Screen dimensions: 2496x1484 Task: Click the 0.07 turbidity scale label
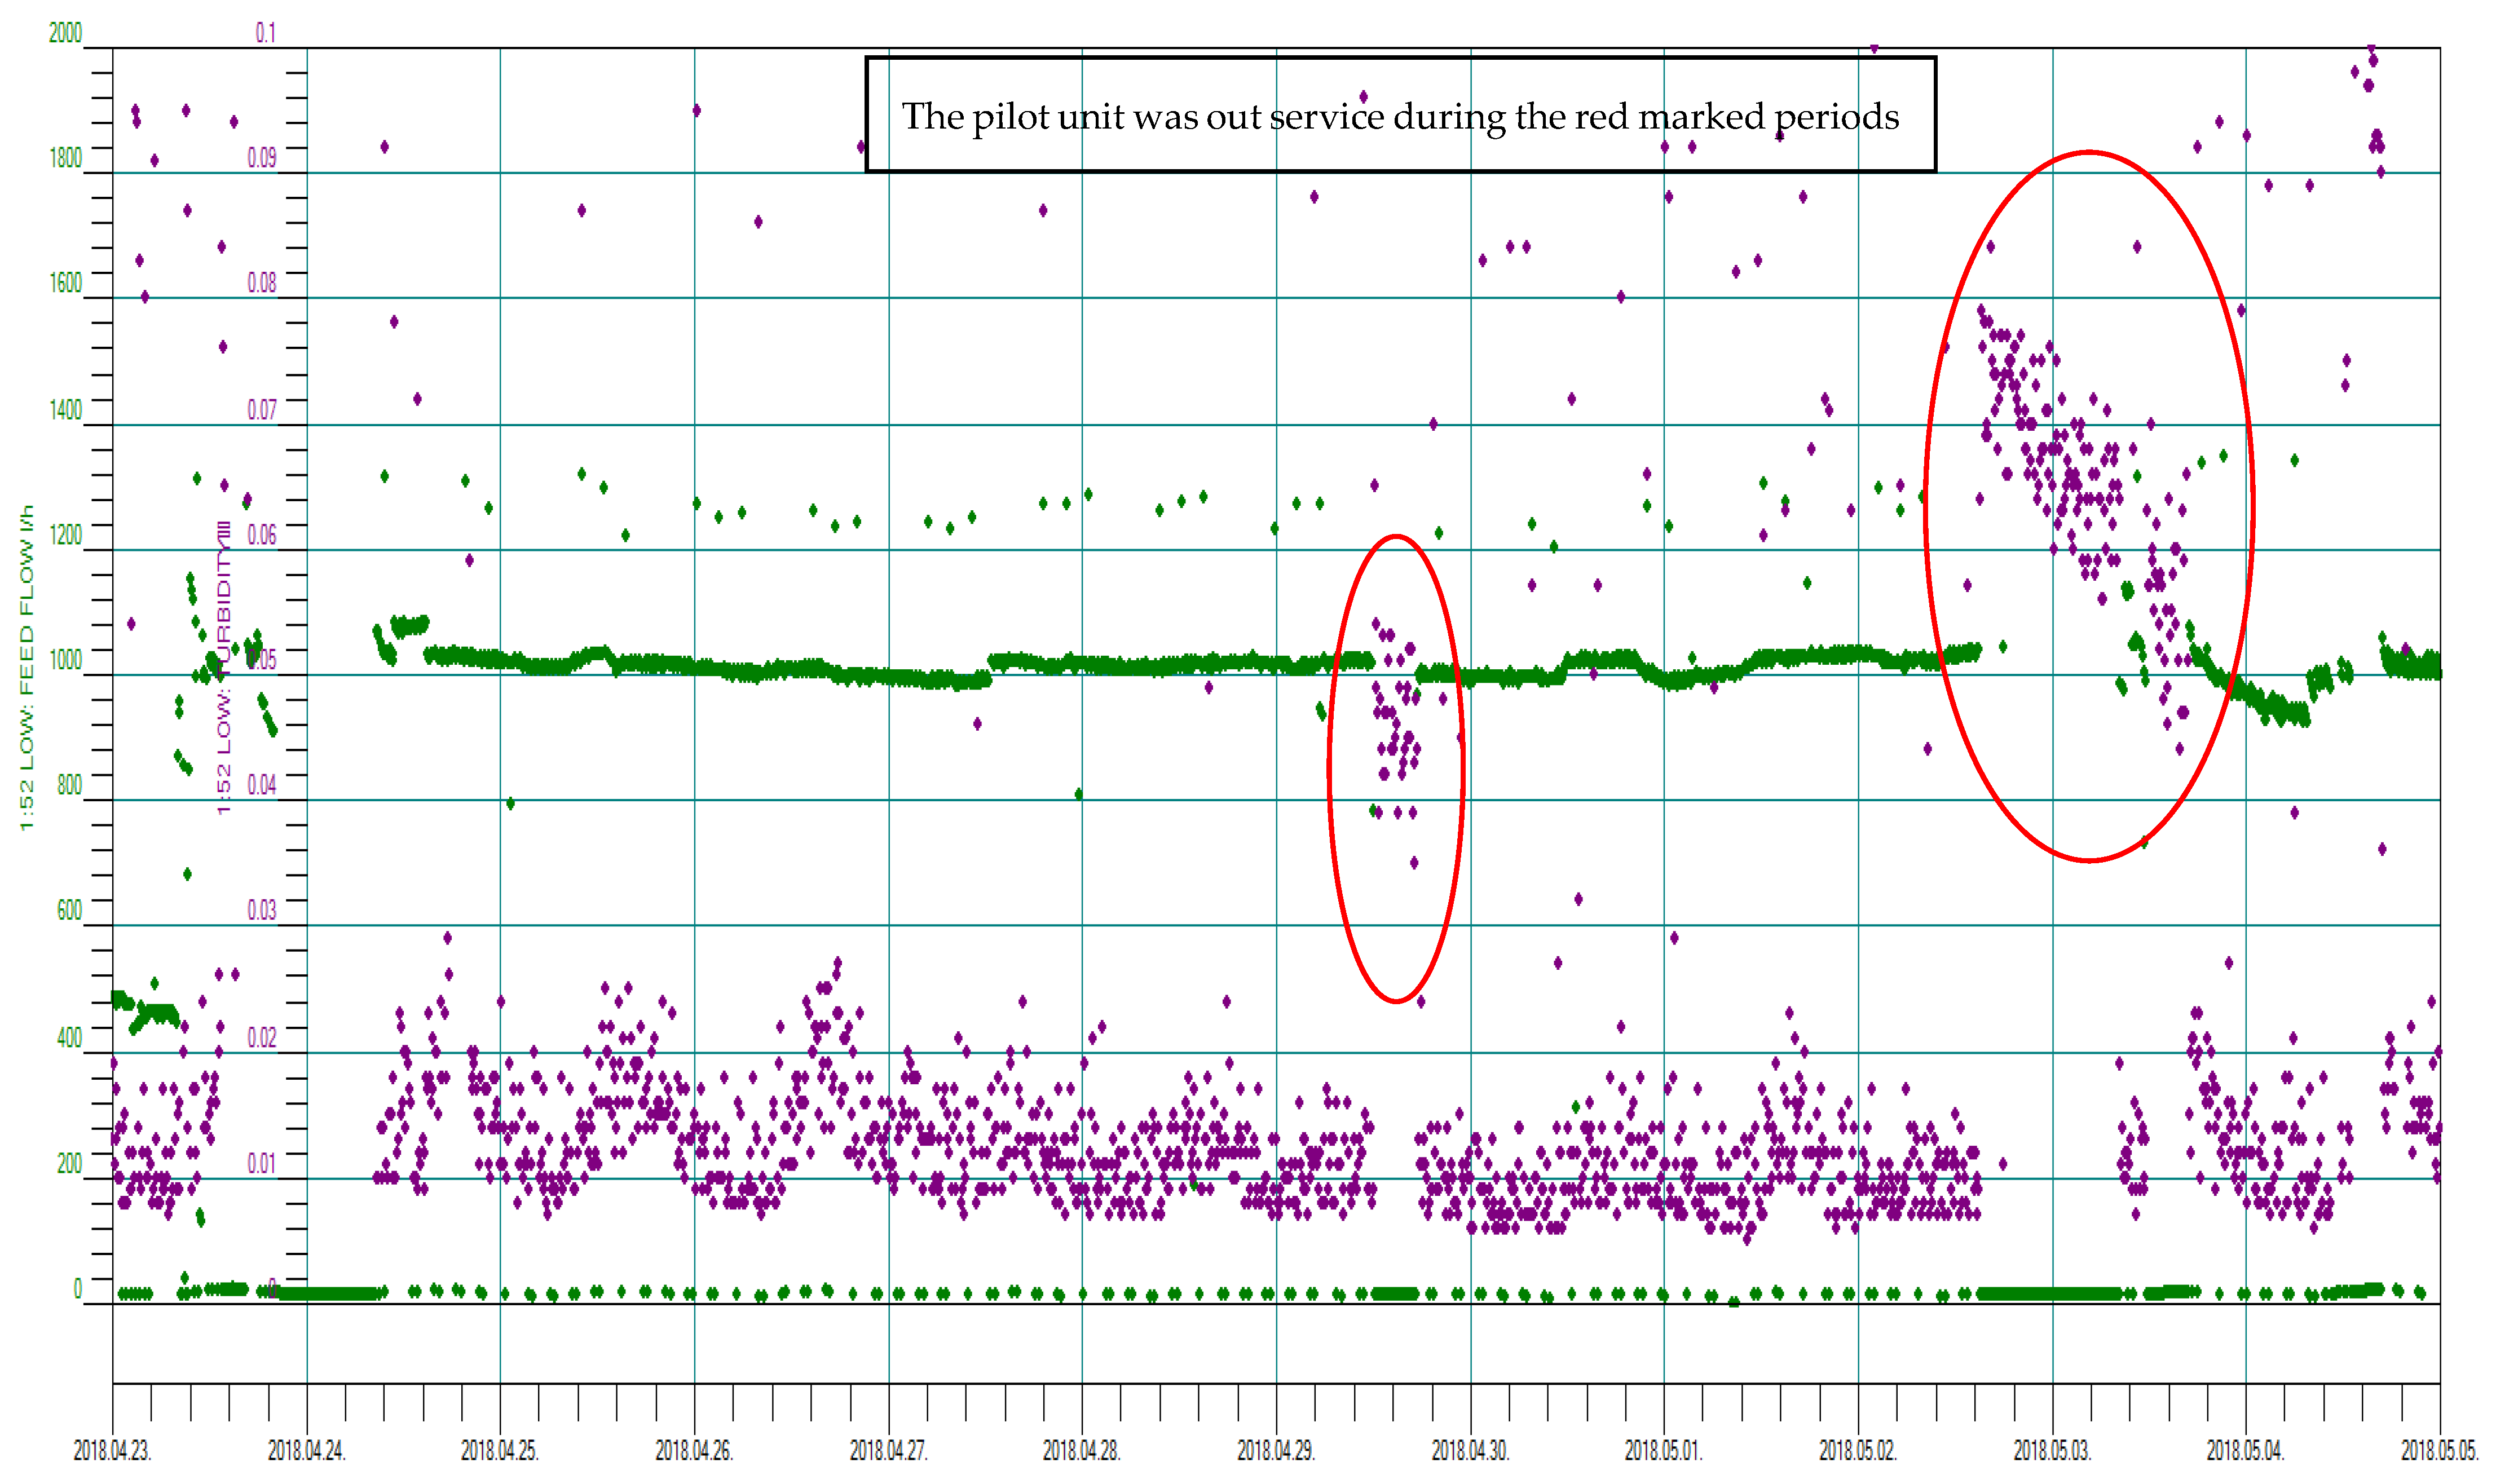[x=262, y=409]
